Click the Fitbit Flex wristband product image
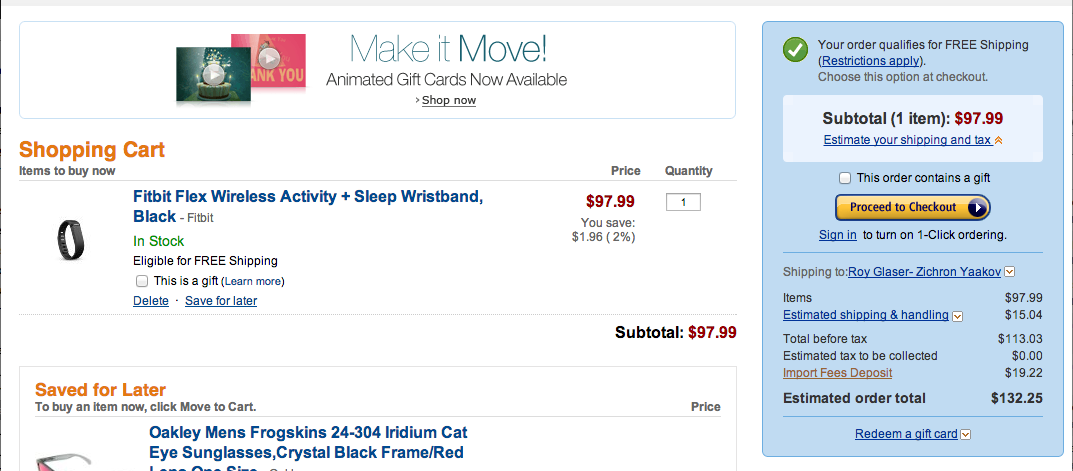Viewport: 1073px width, 471px height. tap(70, 240)
